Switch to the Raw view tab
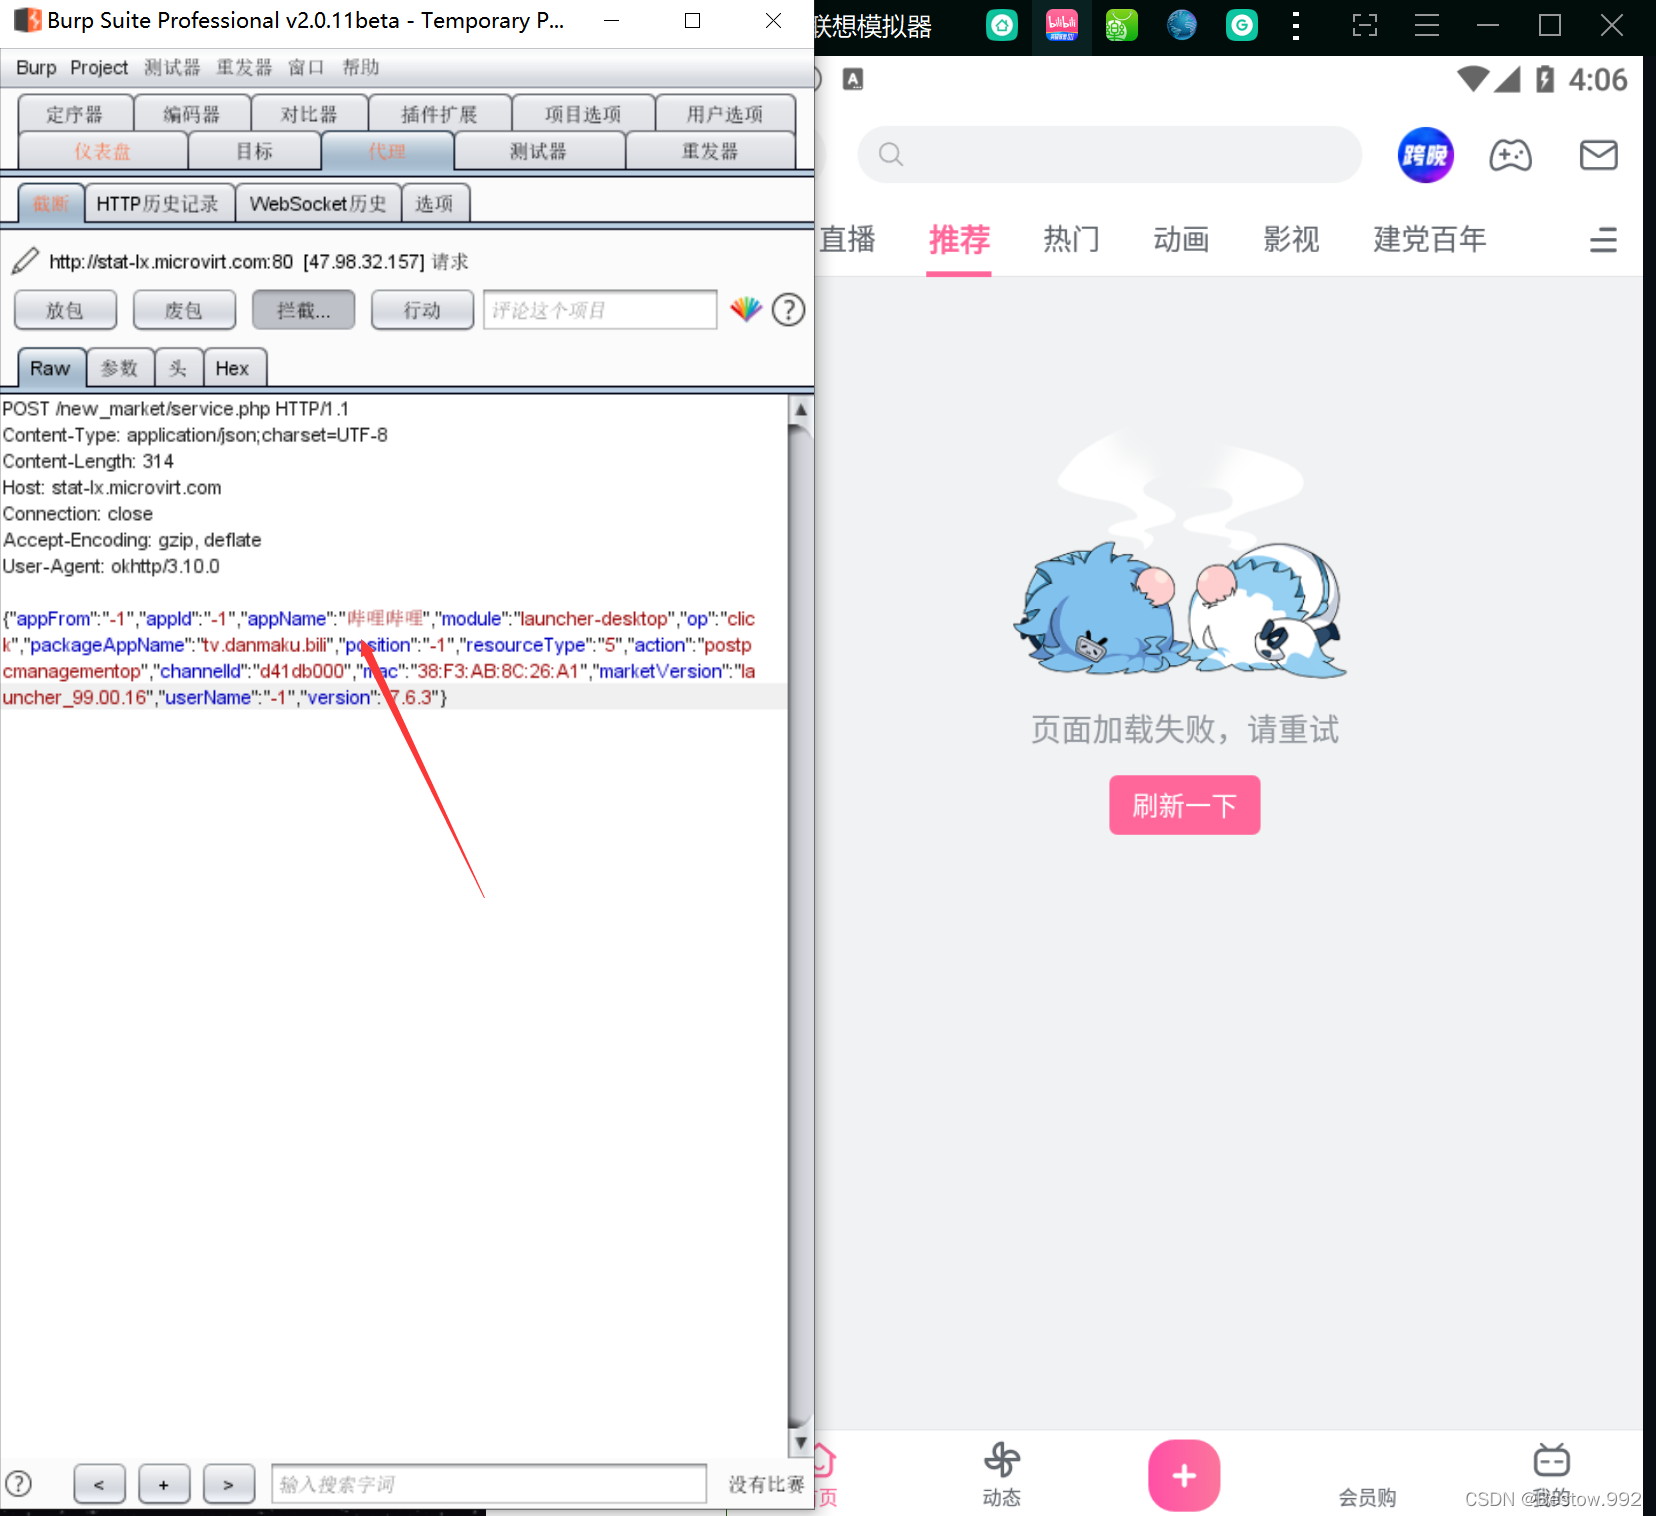This screenshot has height=1516, width=1656. coord(50,368)
